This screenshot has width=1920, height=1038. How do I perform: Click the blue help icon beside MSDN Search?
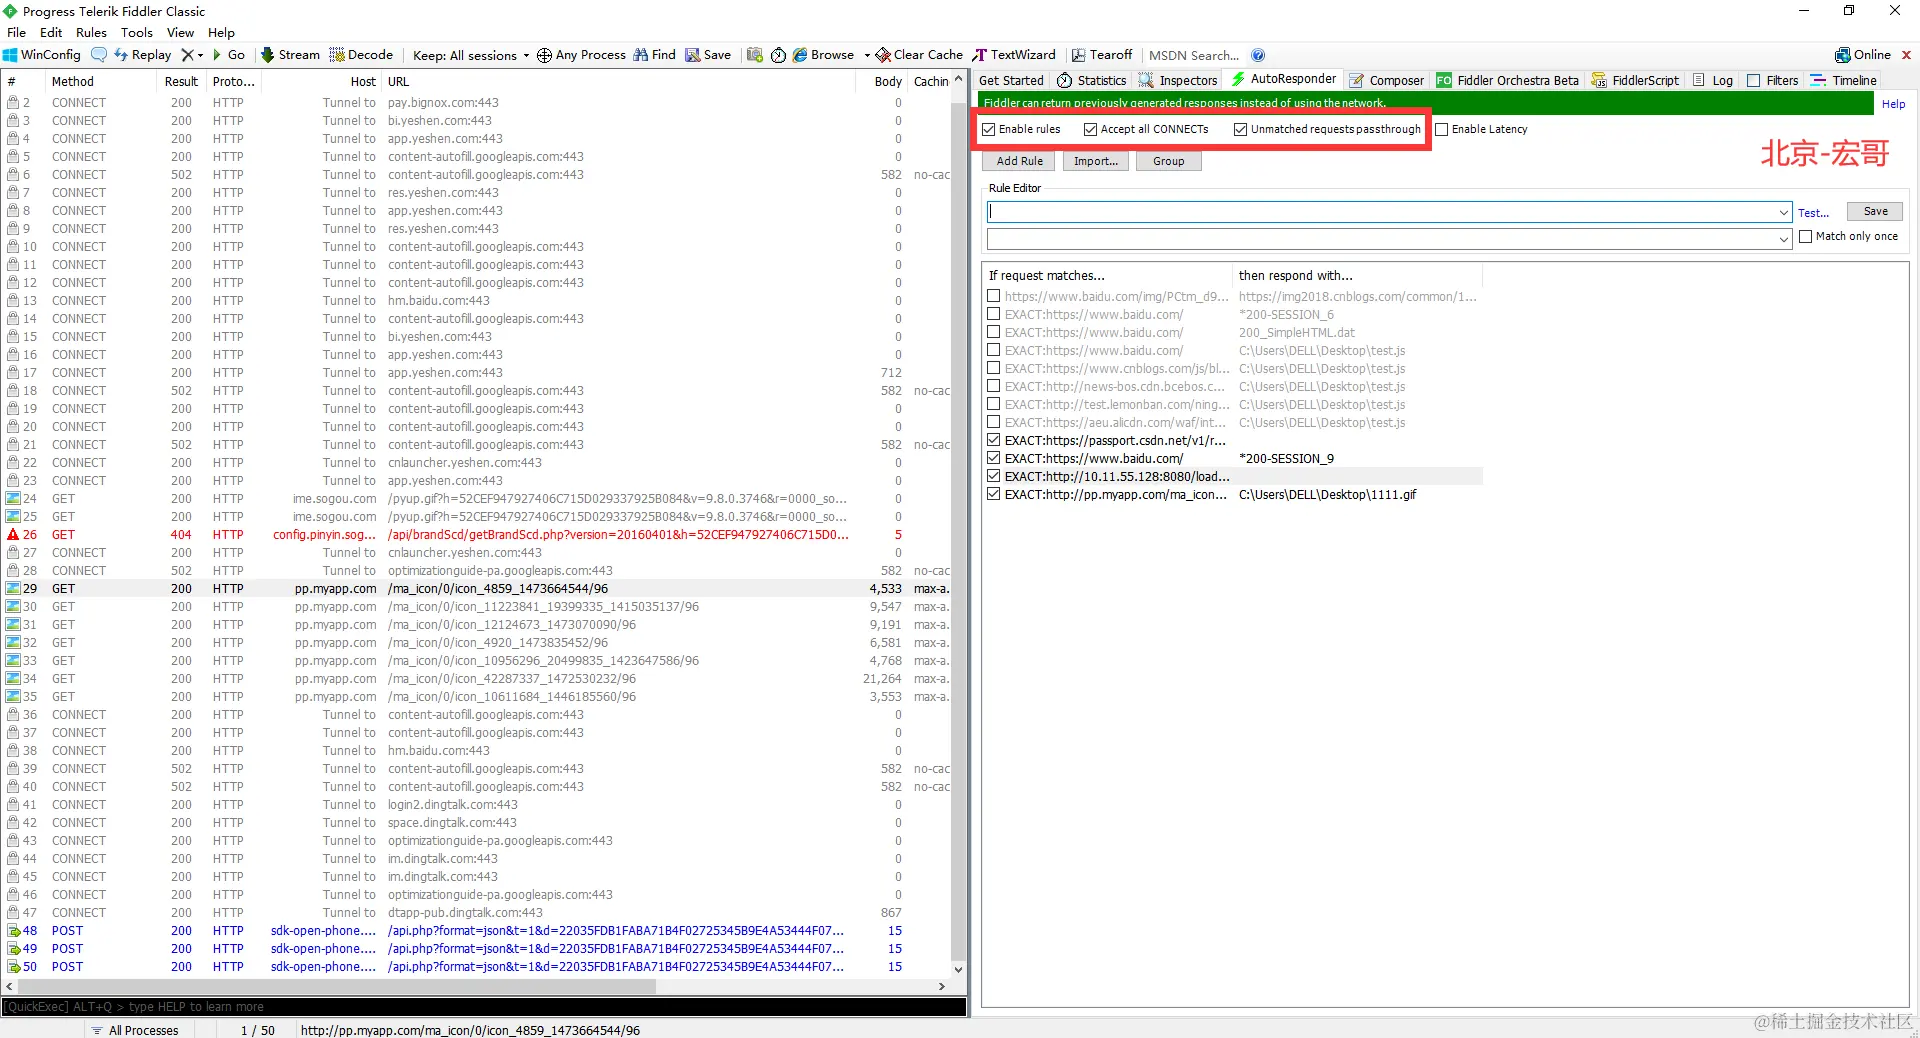1258,55
